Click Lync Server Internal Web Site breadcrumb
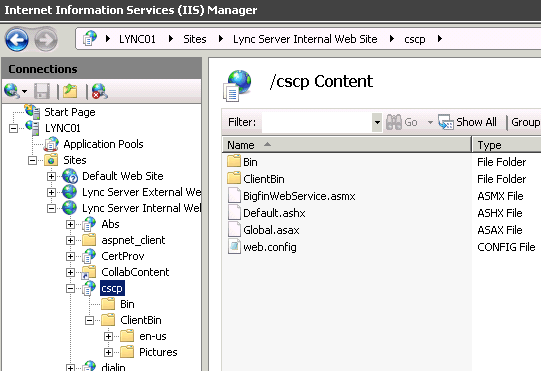 [x=305, y=39]
